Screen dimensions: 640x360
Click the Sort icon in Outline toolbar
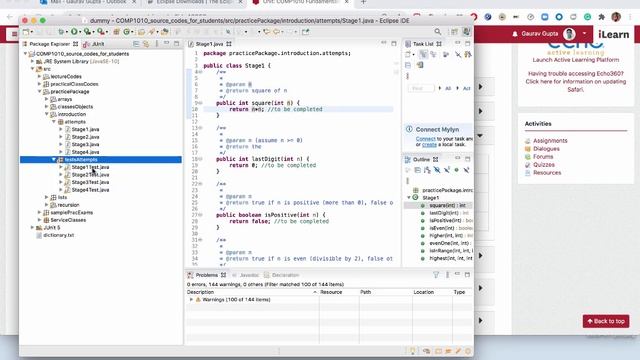click(x=427, y=170)
